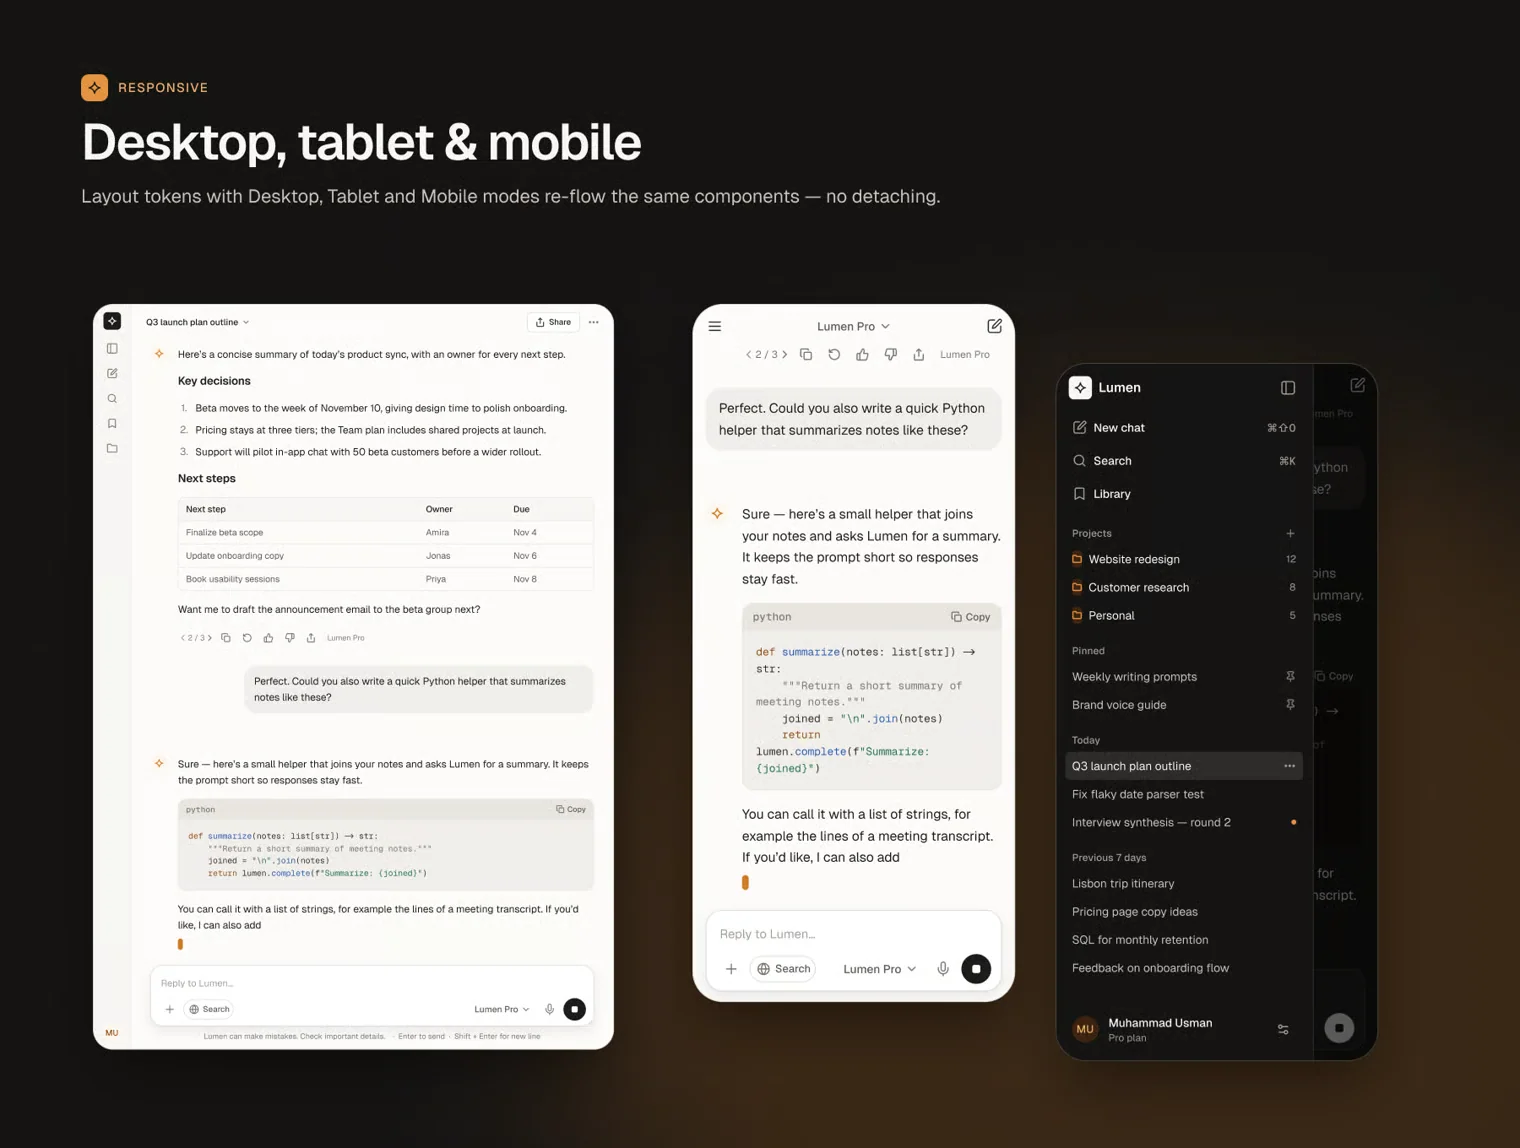This screenshot has width=1520, height=1148.
Task: Open hamburger menu in tablet mockup
Action: [x=715, y=326]
